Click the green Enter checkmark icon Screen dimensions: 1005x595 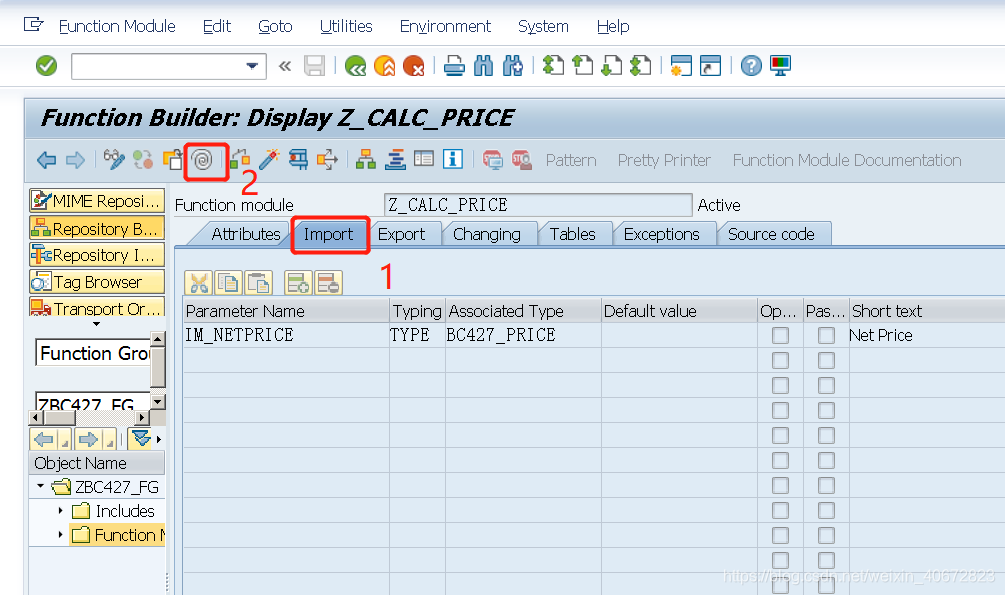pos(46,65)
